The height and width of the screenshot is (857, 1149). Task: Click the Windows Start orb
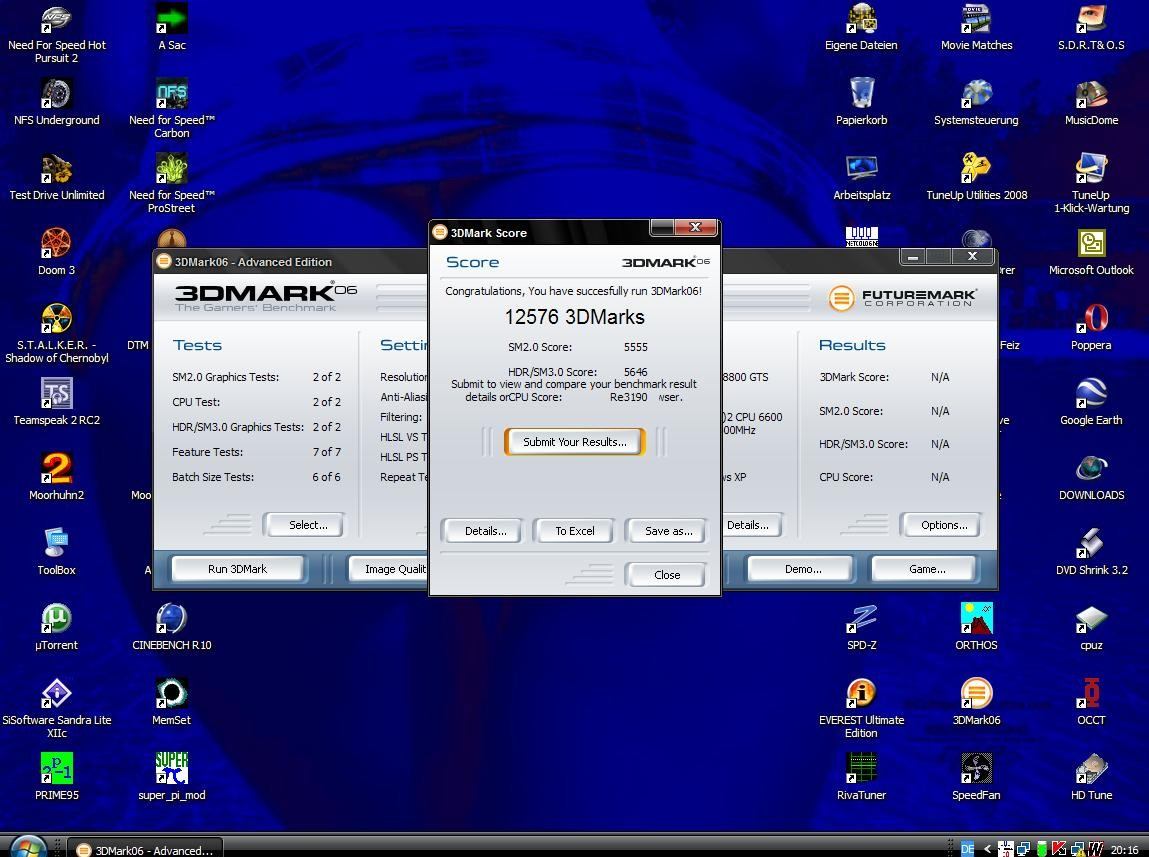pyautogui.click(x=28, y=847)
